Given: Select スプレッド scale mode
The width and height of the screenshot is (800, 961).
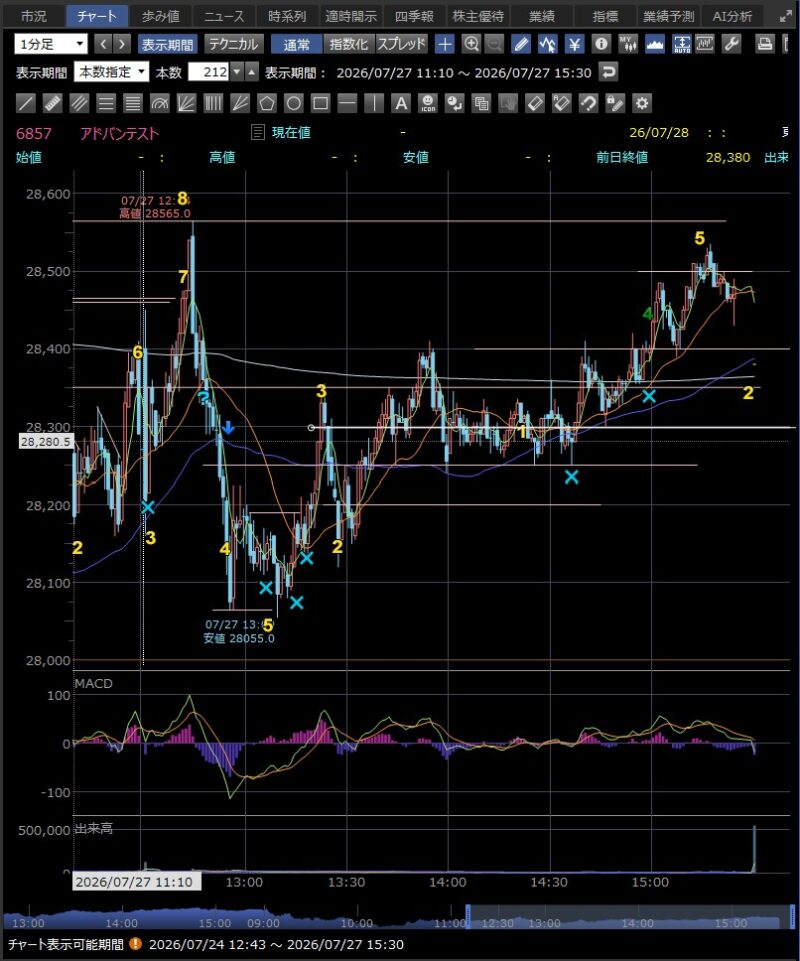Looking at the screenshot, I should pyautogui.click(x=401, y=44).
